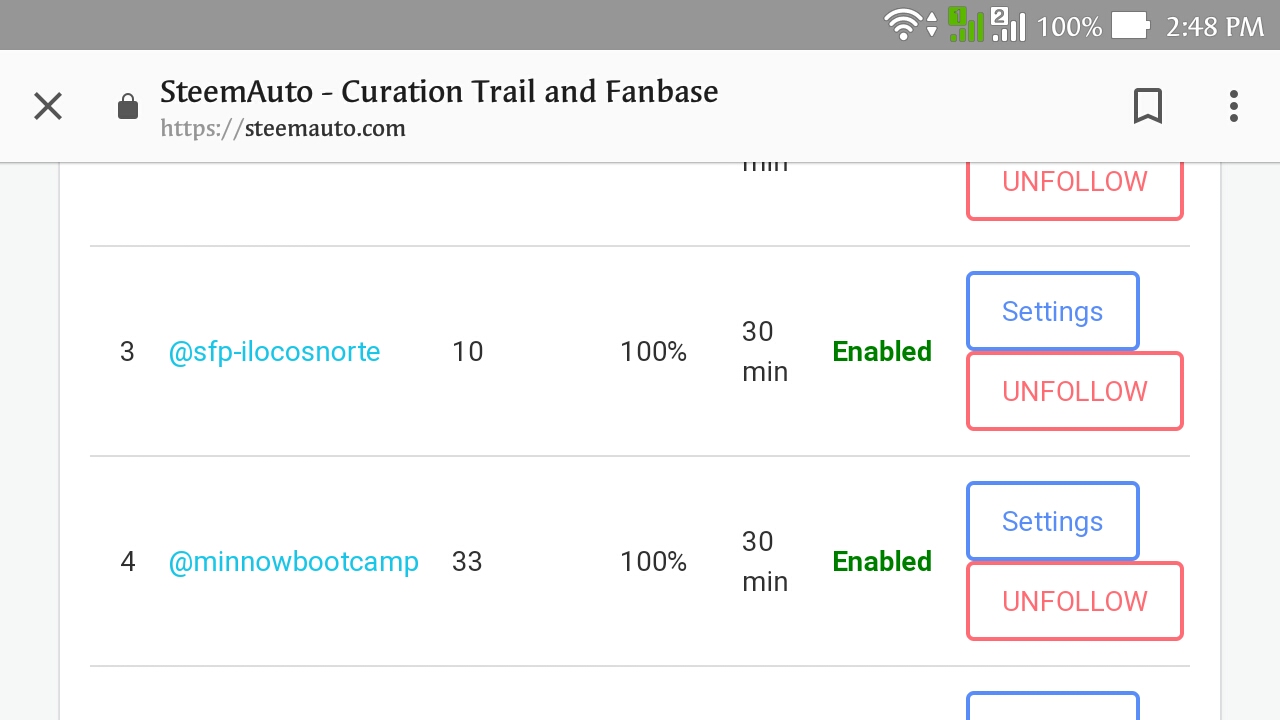Tap the SIM 2 signal icon
The image size is (1280, 720).
[x=1008, y=25]
